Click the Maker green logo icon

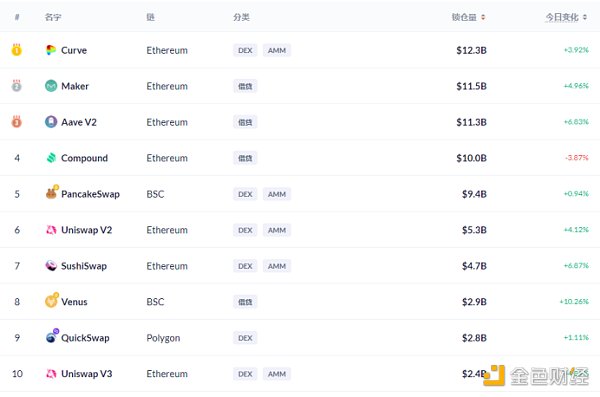[x=51, y=86]
